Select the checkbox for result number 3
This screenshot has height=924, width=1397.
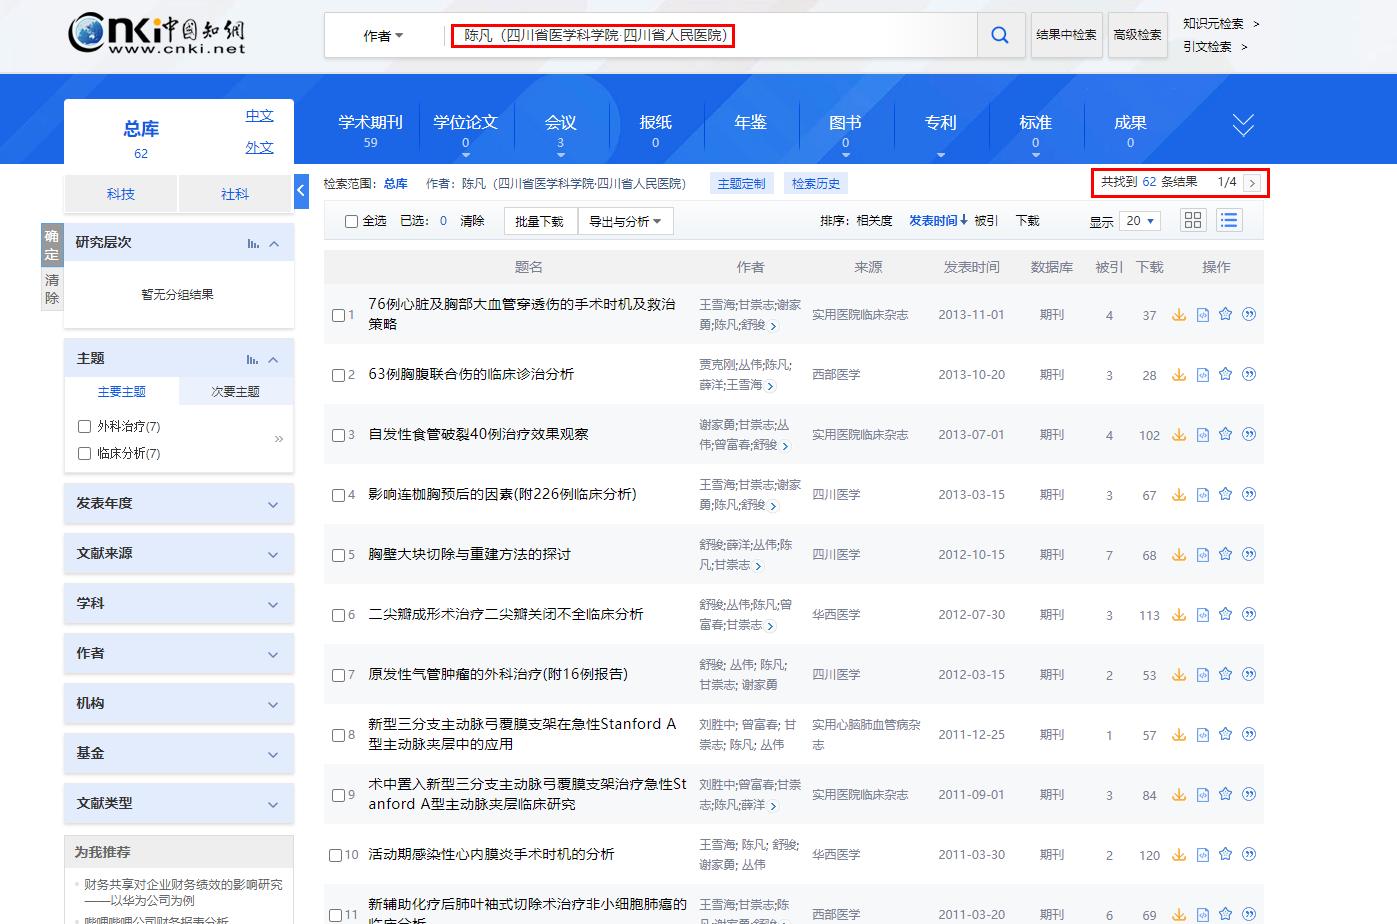[x=340, y=435]
